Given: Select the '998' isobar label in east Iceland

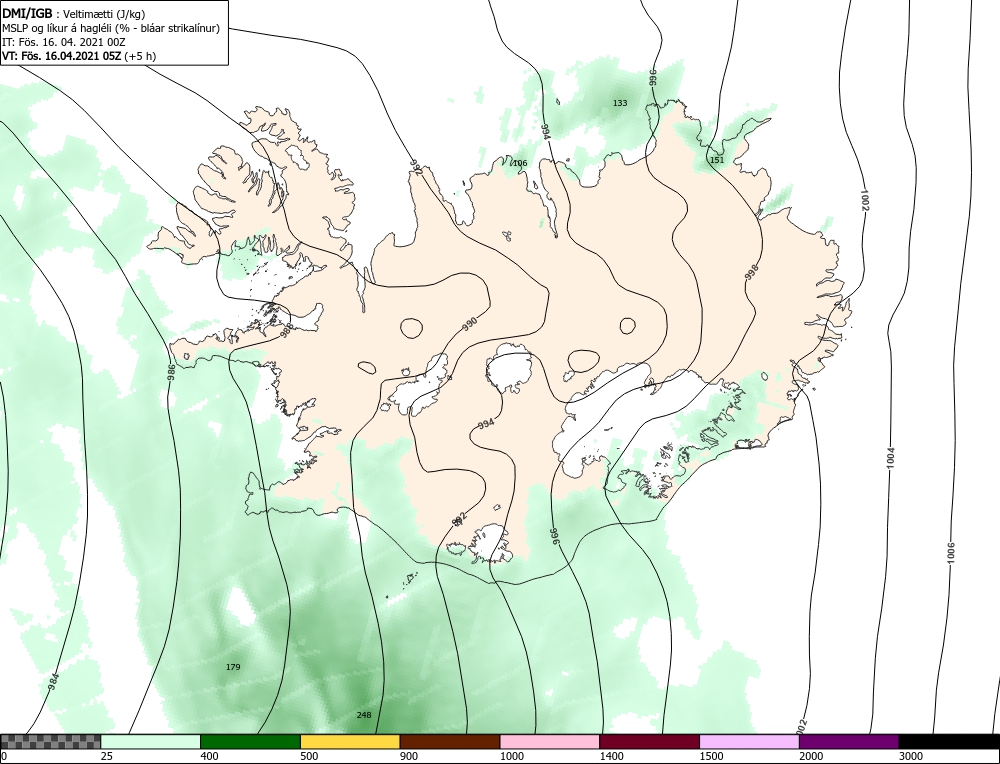Looking at the screenshot, I should (752, 272).
